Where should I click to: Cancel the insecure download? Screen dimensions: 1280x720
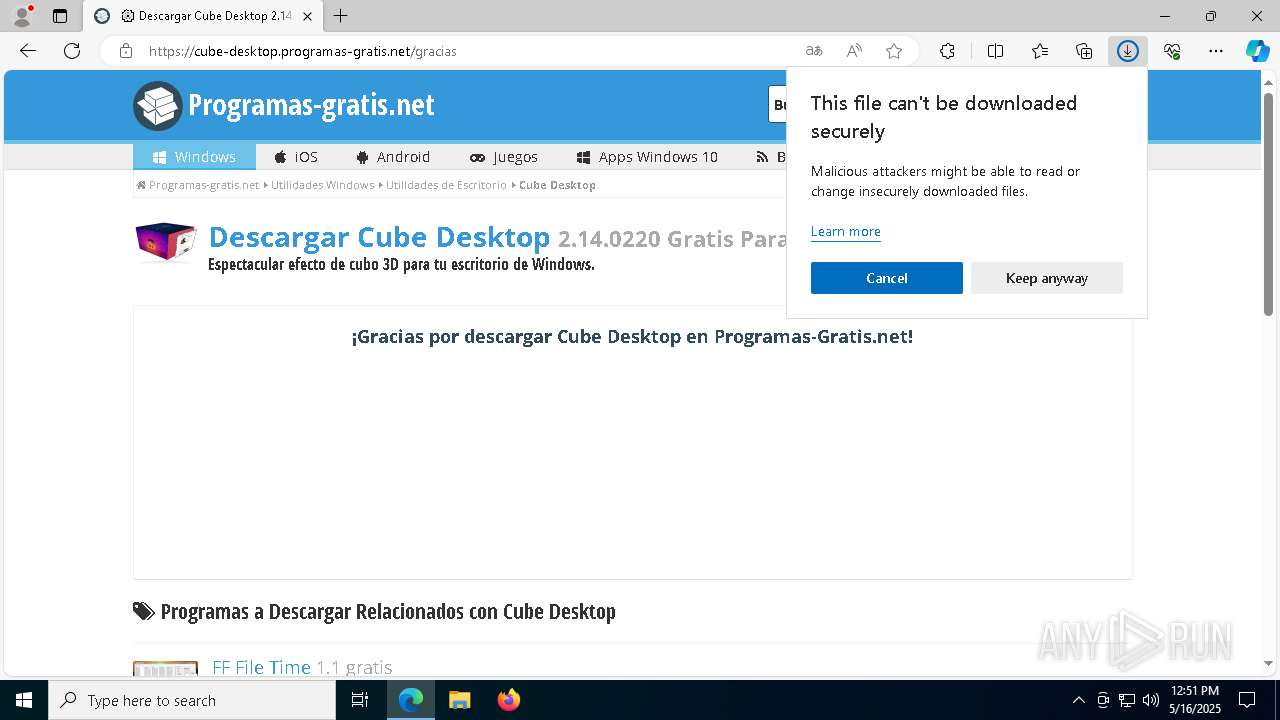887,278
